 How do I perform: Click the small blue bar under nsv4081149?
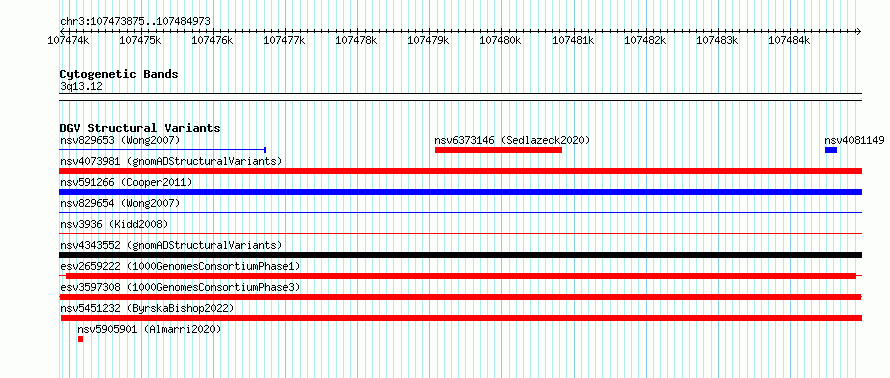coord(831,150)
